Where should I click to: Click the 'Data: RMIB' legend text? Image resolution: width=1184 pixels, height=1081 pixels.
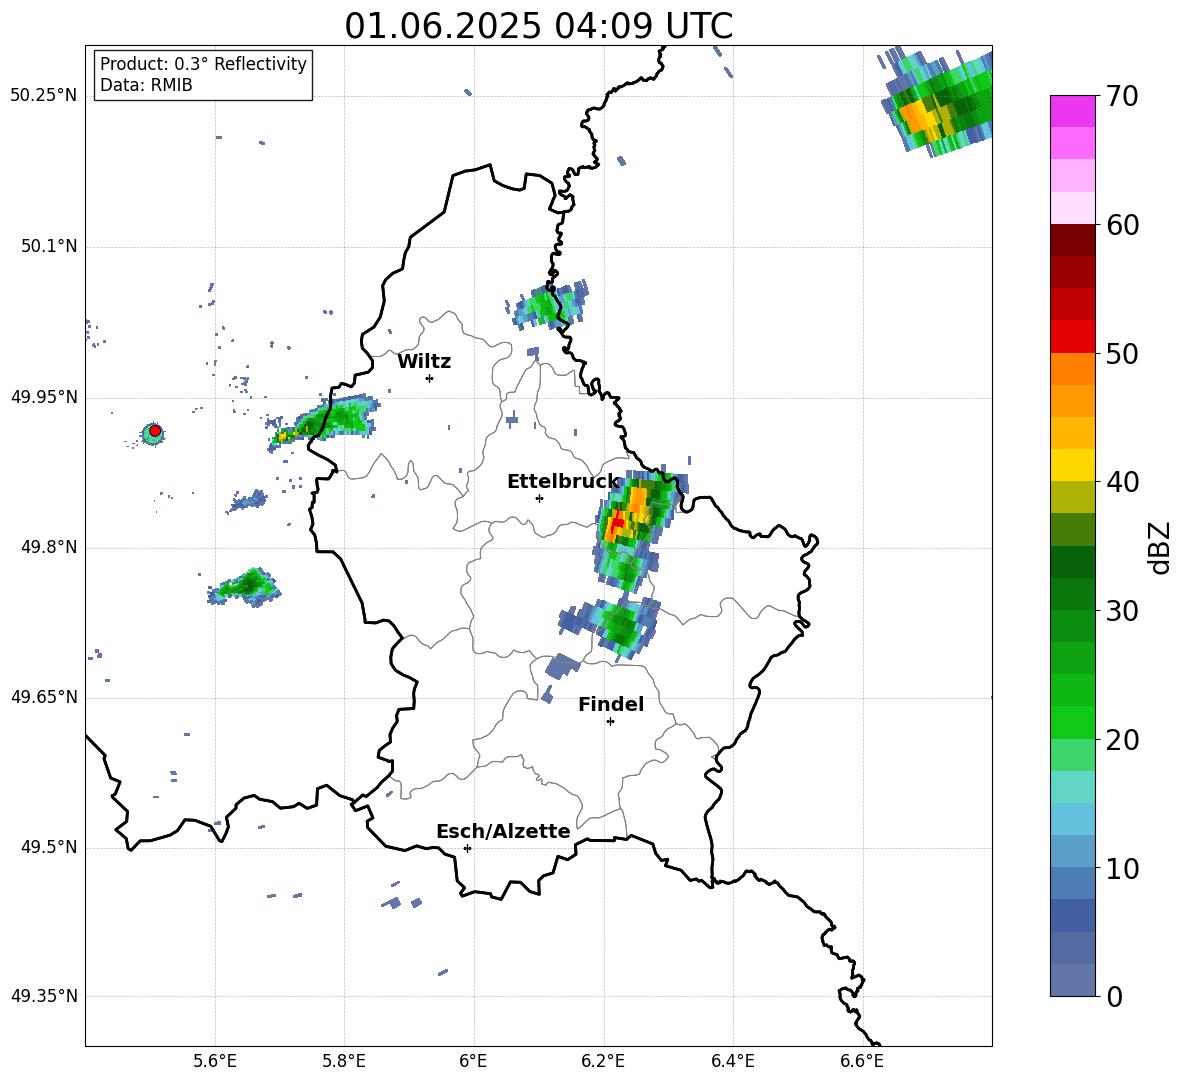tap(146, 85)
